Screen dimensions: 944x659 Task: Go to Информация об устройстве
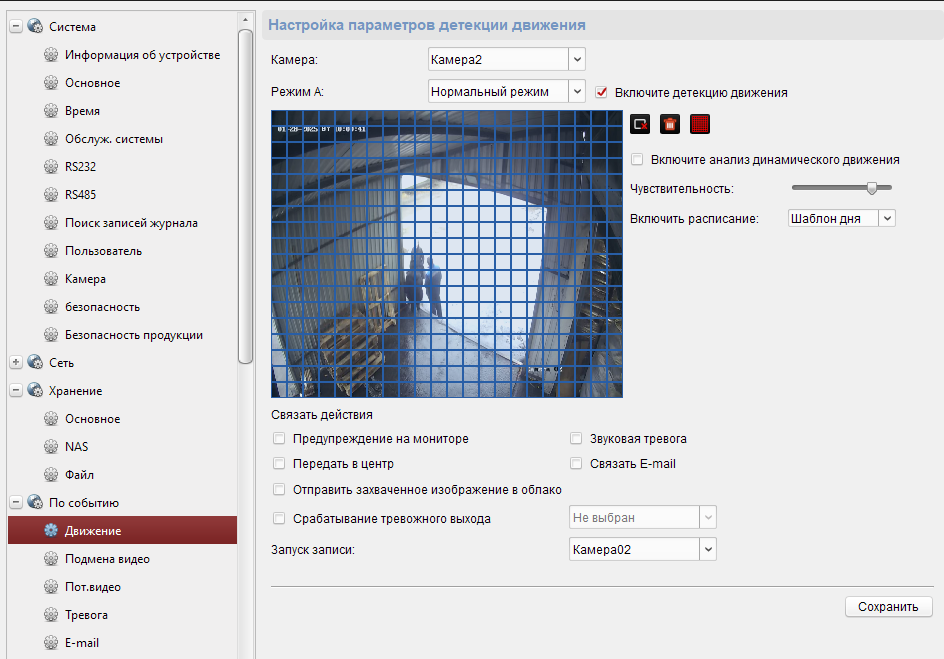pyautogui.click(x=142, y=55)
